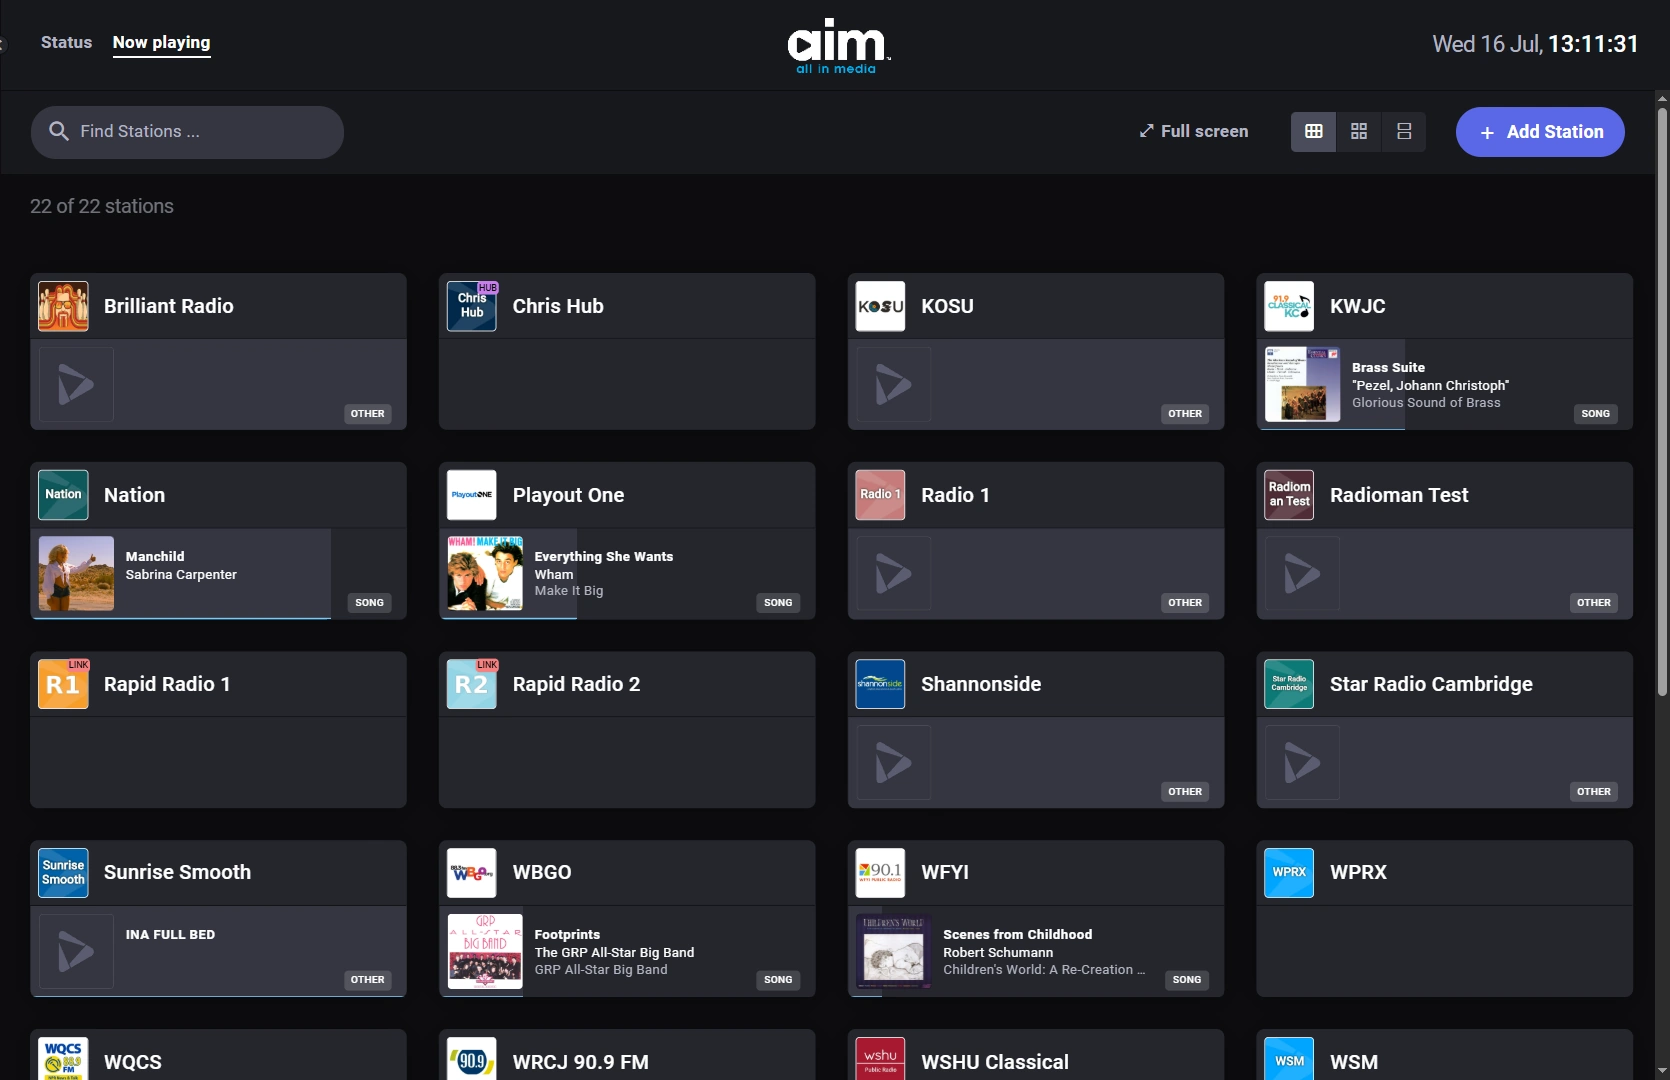
Task: Click the search magnifier icon
Action: tap(59, 131)
